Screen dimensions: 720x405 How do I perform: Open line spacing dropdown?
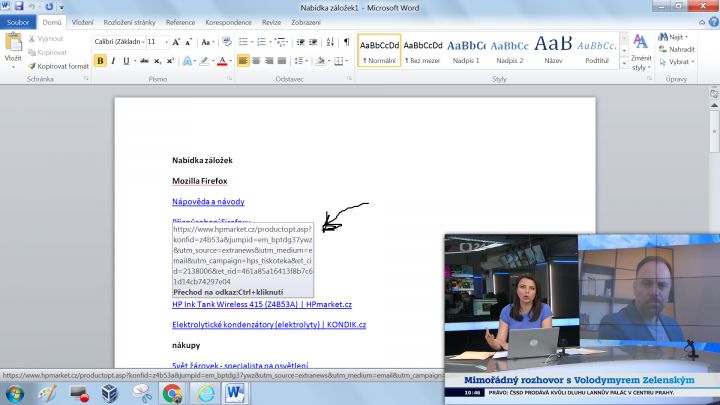point(300,61)
